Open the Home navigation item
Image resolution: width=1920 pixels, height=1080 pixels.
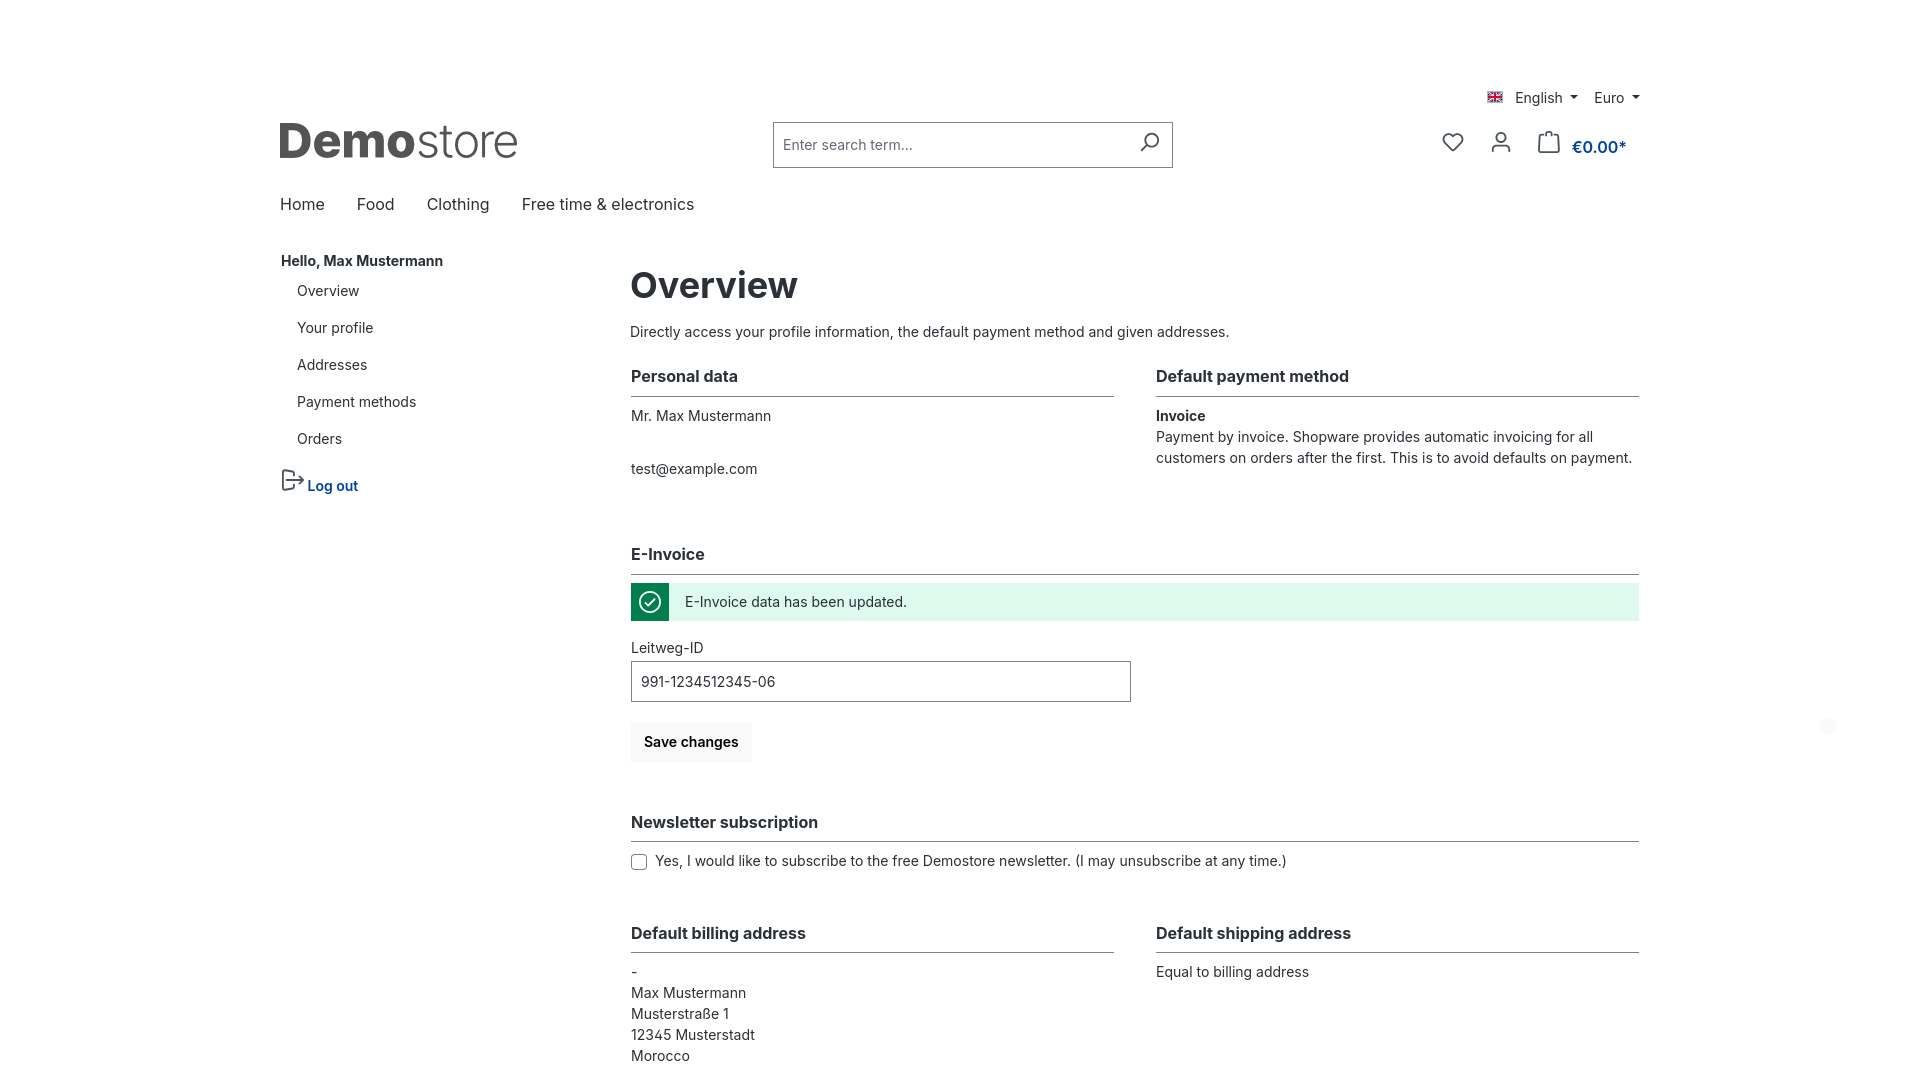302,204
